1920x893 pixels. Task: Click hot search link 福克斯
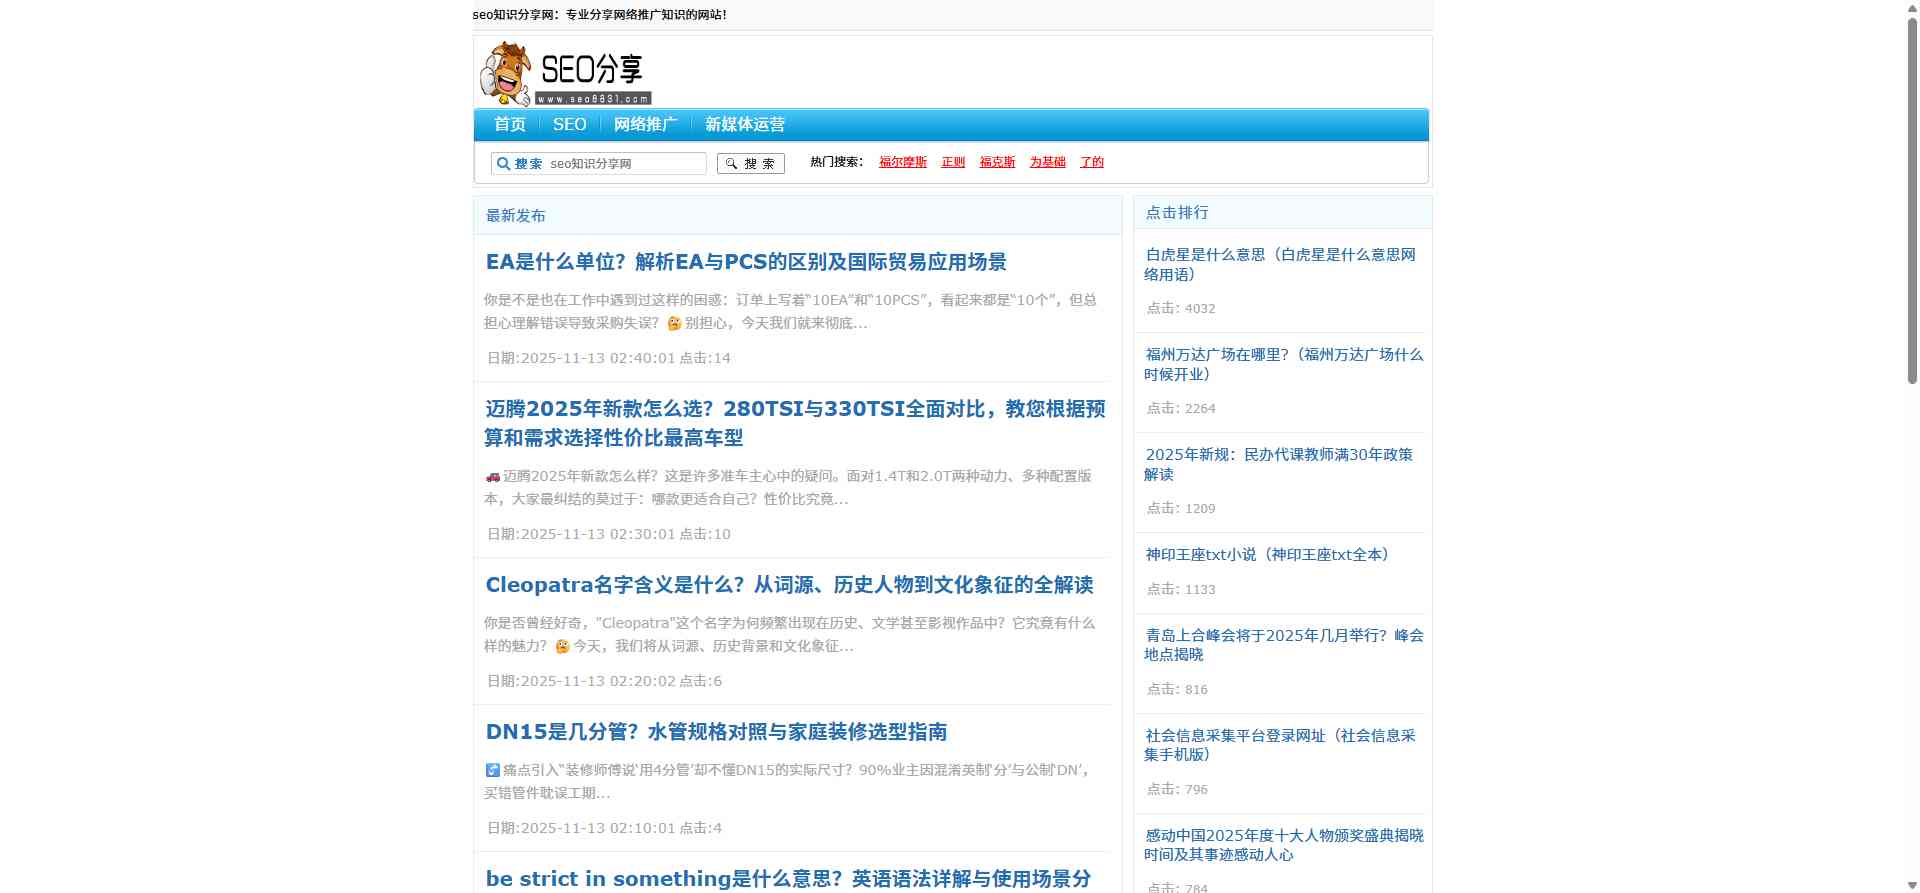[997, 162]
